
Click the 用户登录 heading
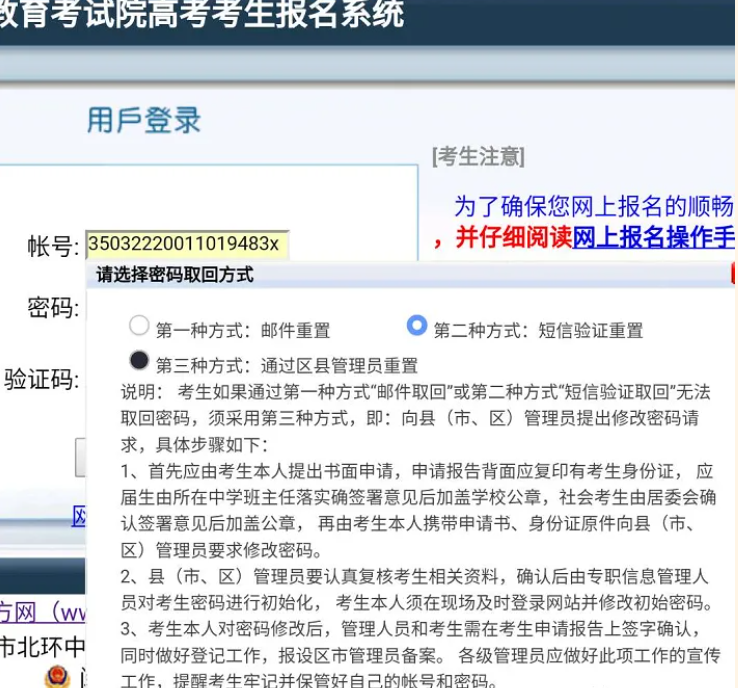[144, 120]
